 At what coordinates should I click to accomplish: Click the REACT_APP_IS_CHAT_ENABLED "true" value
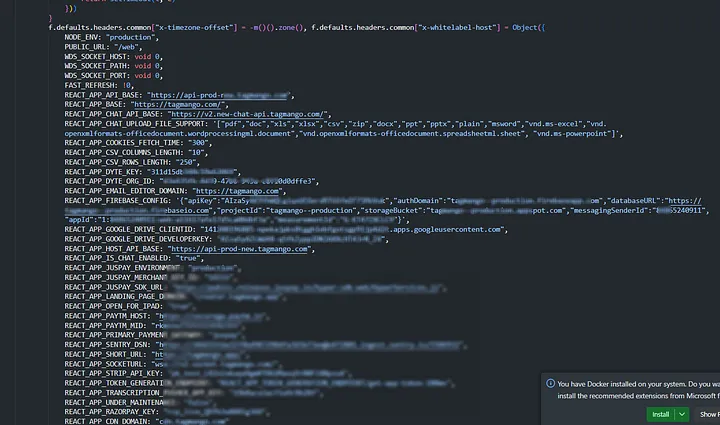(x=188, y=258)
